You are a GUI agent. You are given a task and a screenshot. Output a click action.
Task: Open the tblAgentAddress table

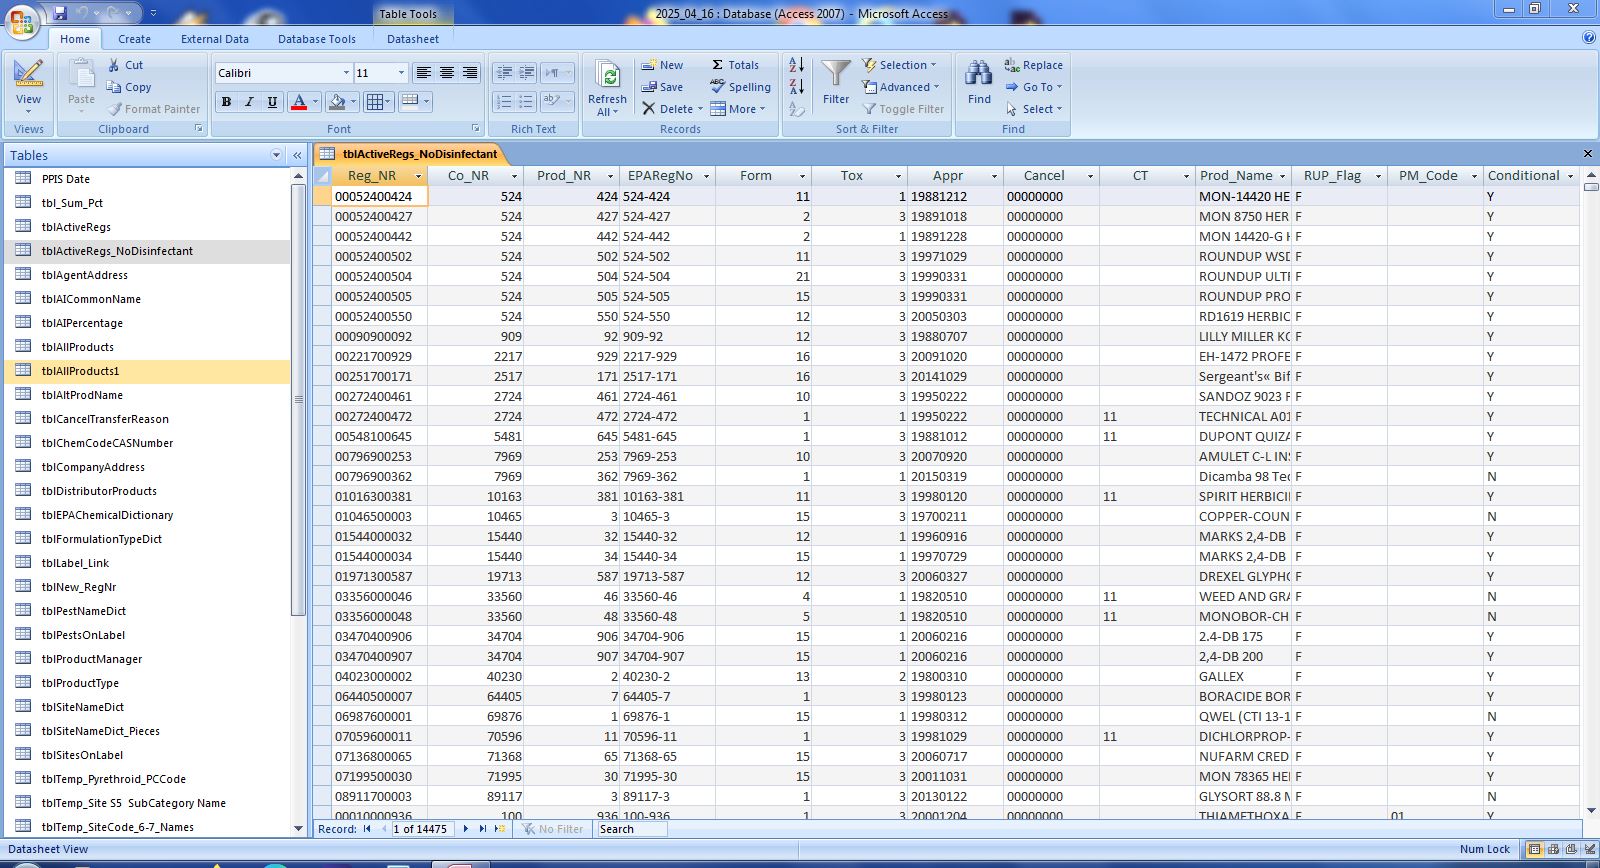147,275
